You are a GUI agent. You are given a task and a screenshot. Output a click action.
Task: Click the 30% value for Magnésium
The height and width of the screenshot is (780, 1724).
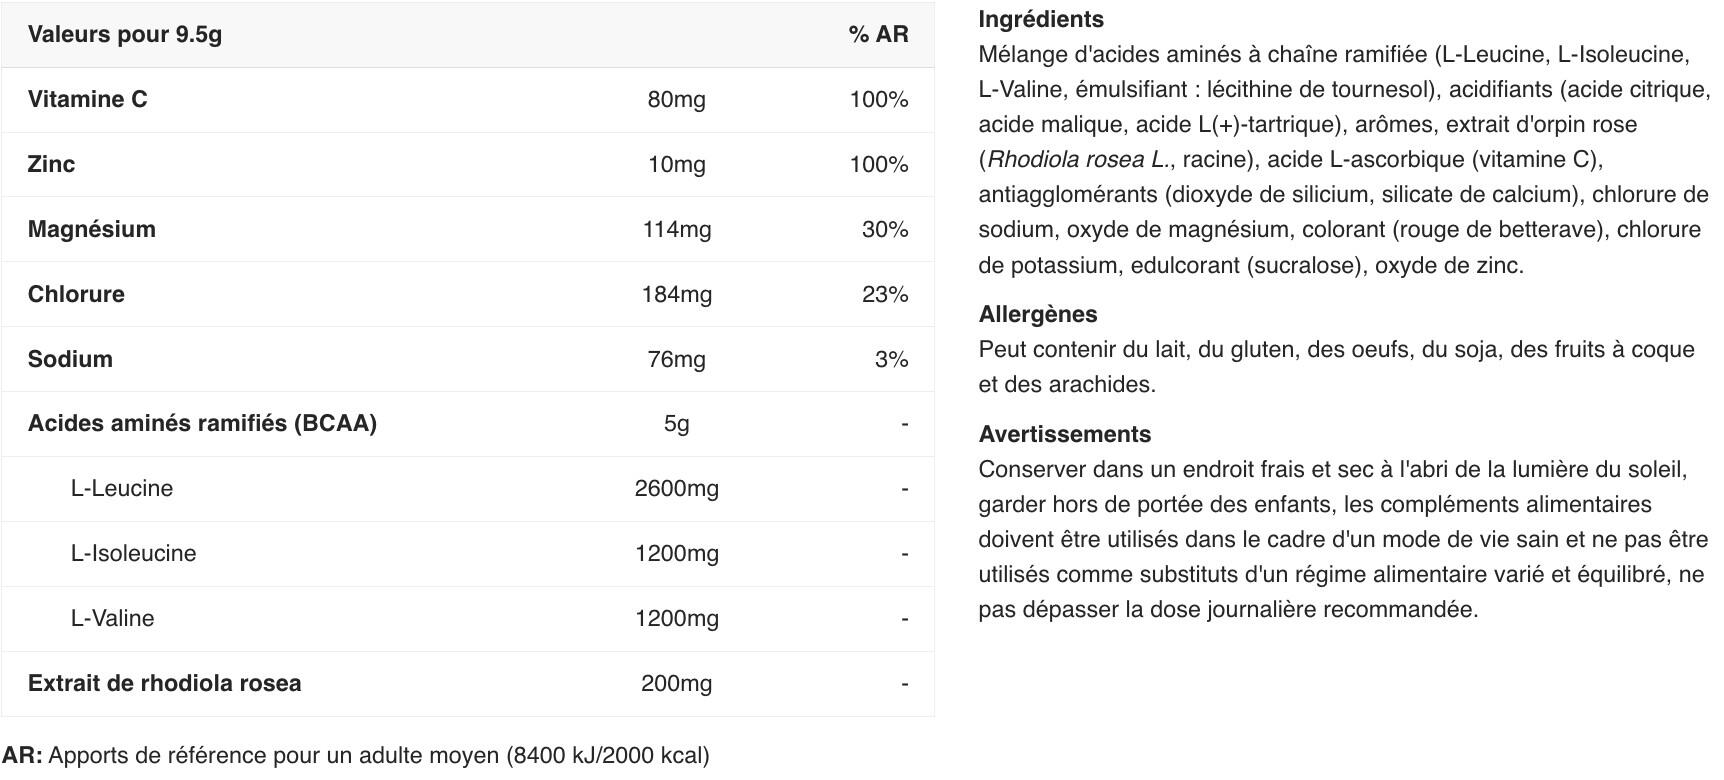tap(884, 229)
